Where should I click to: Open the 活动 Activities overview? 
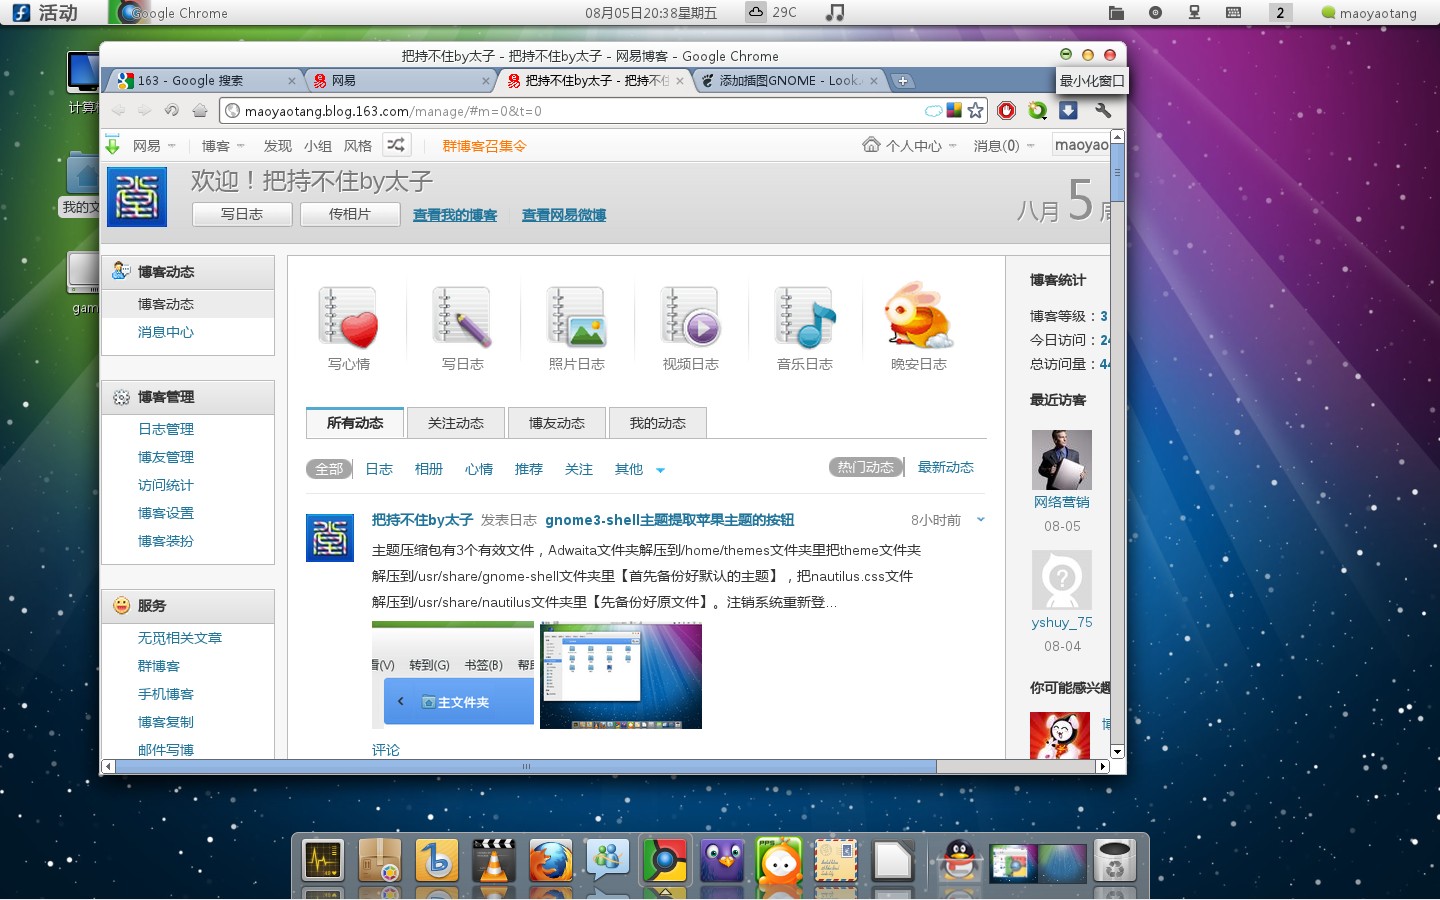tap(45, 13)
